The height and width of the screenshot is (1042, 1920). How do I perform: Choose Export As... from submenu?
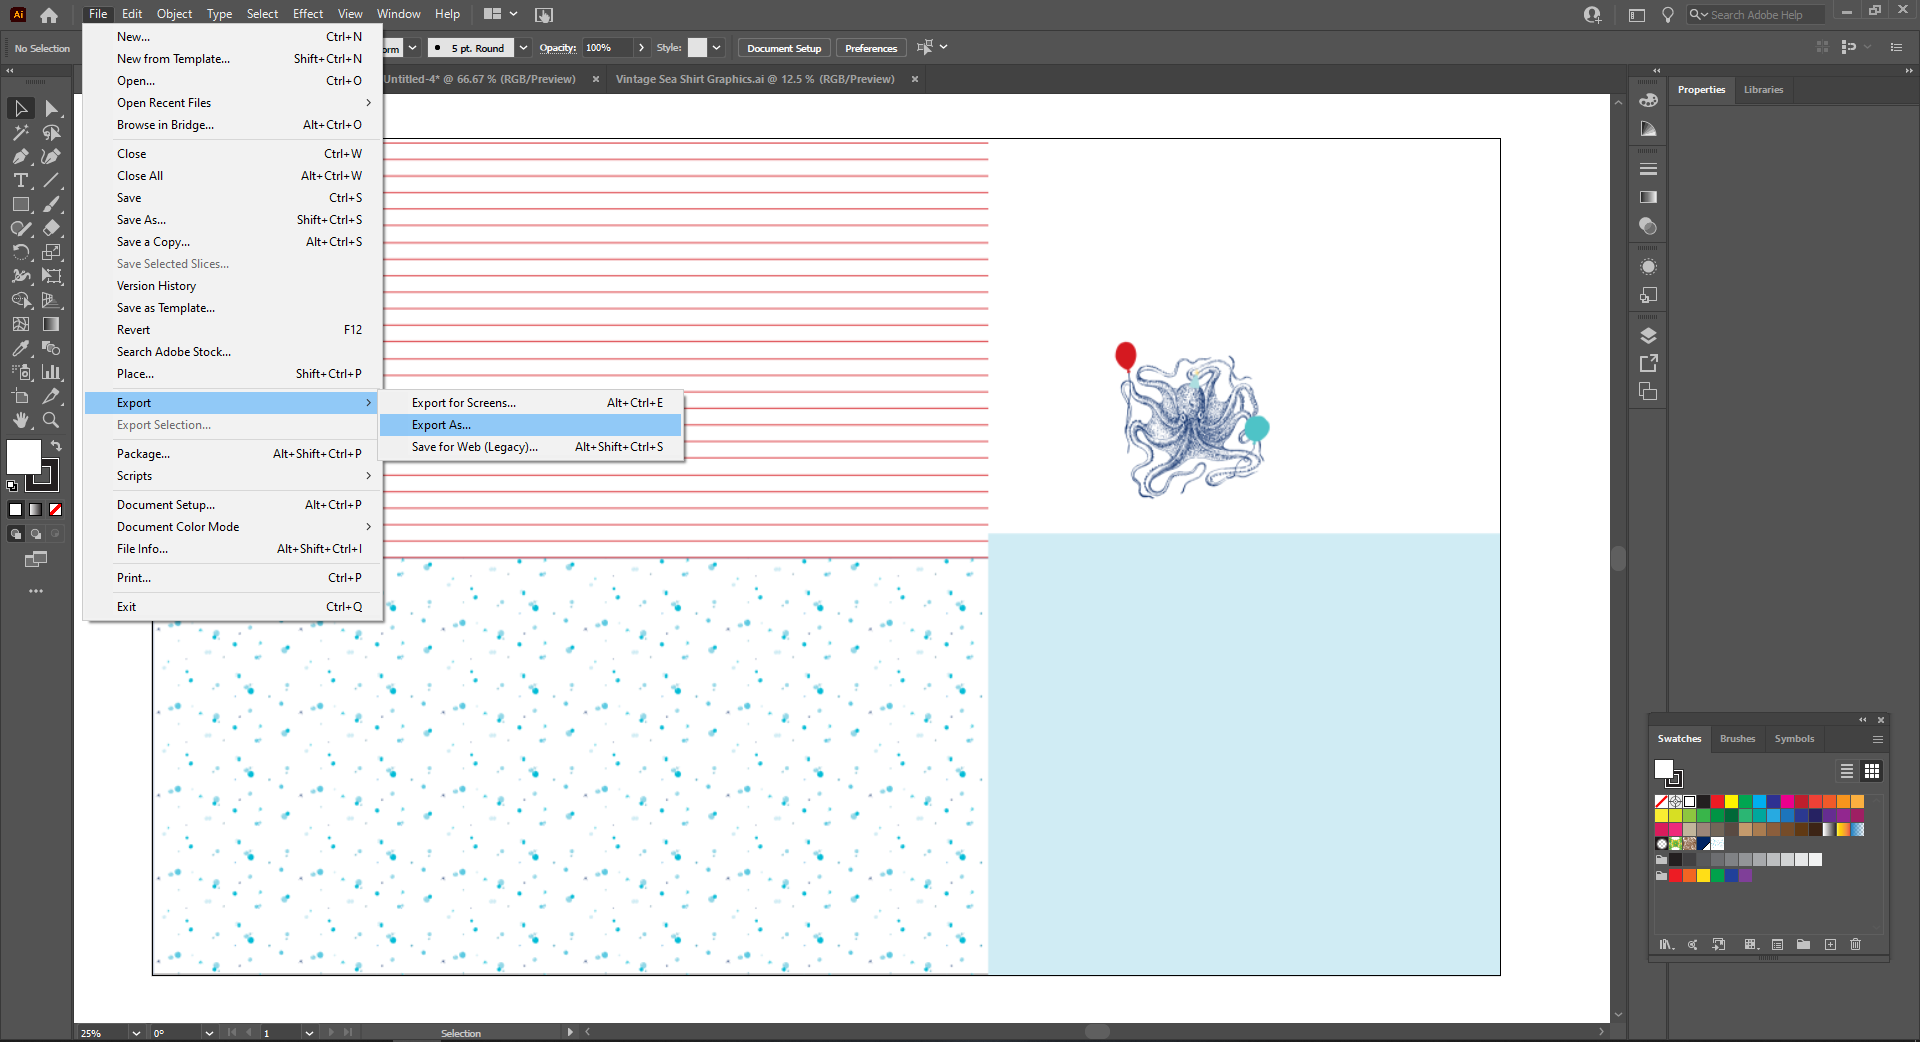(530, 425)
